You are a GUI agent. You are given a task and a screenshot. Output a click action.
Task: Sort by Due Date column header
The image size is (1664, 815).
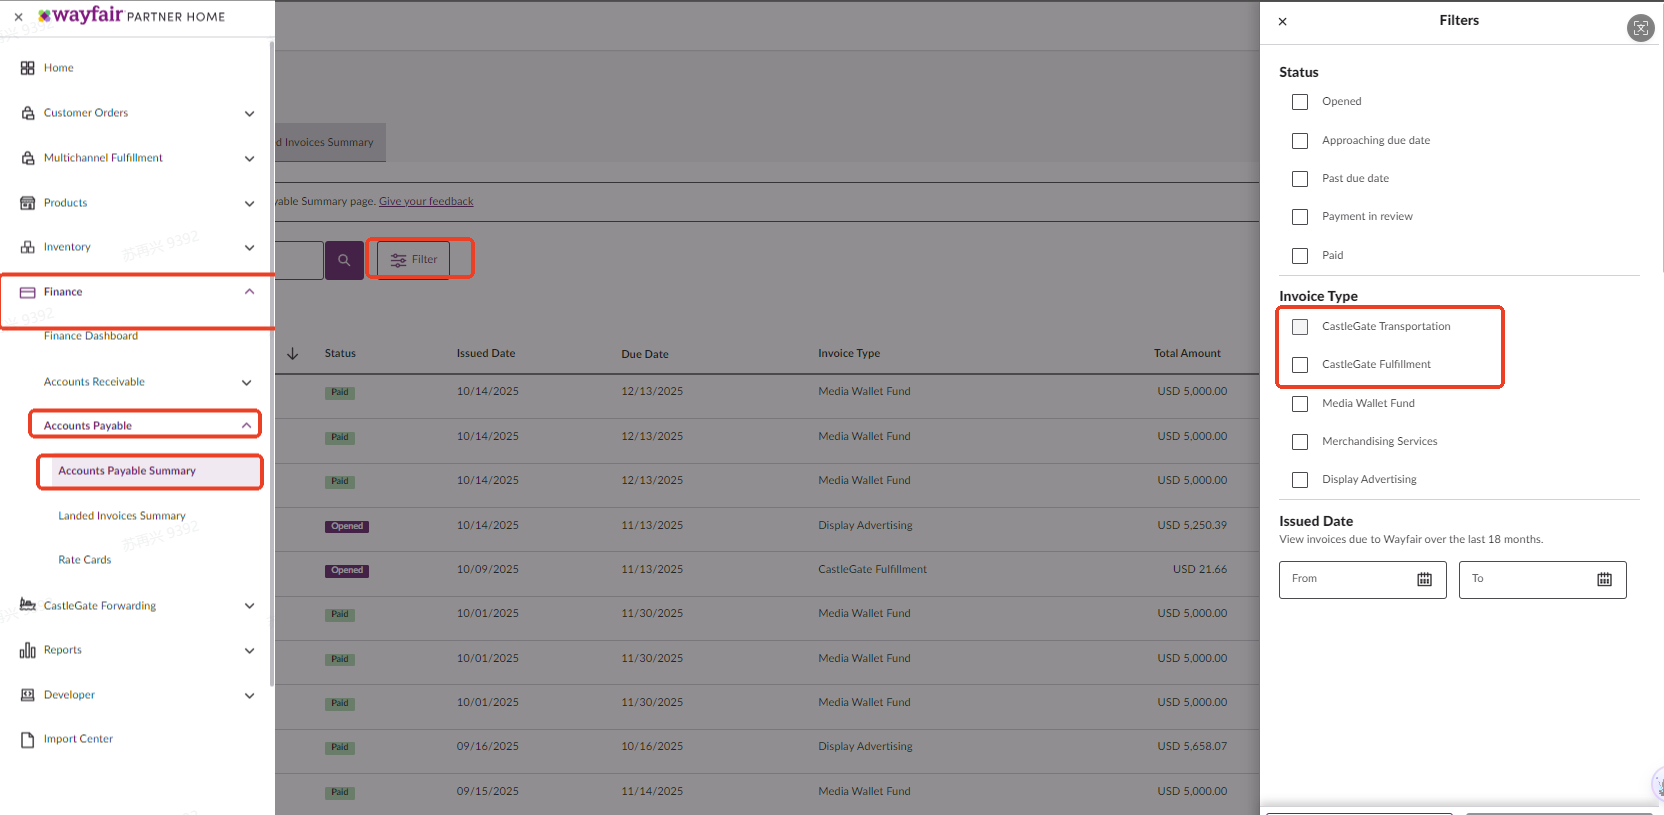645,354
